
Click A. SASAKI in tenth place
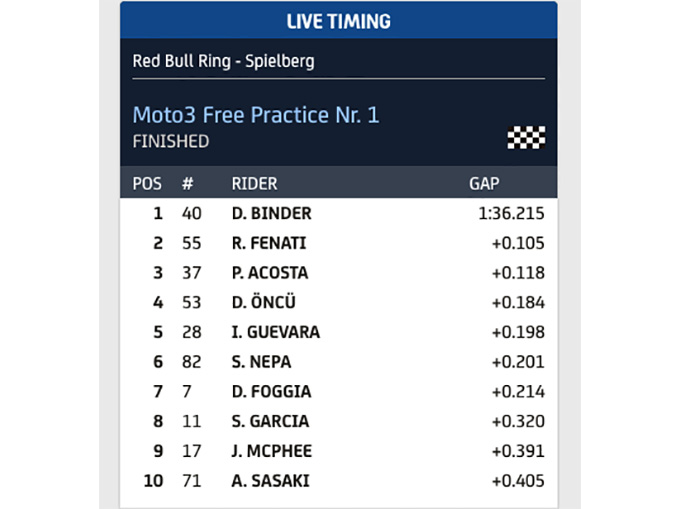(271, 481)
